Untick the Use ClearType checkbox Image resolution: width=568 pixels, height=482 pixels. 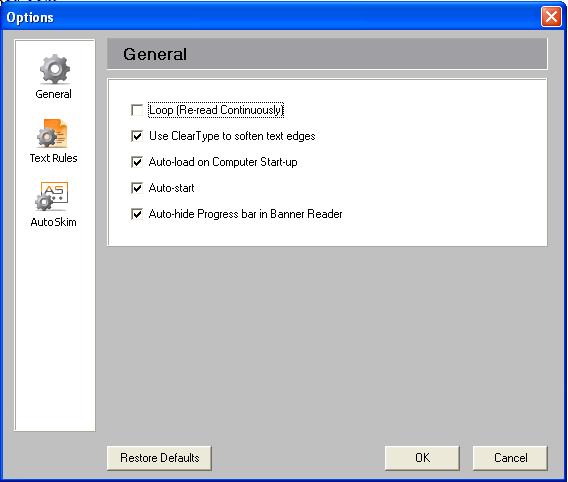[x=137, y=136]
